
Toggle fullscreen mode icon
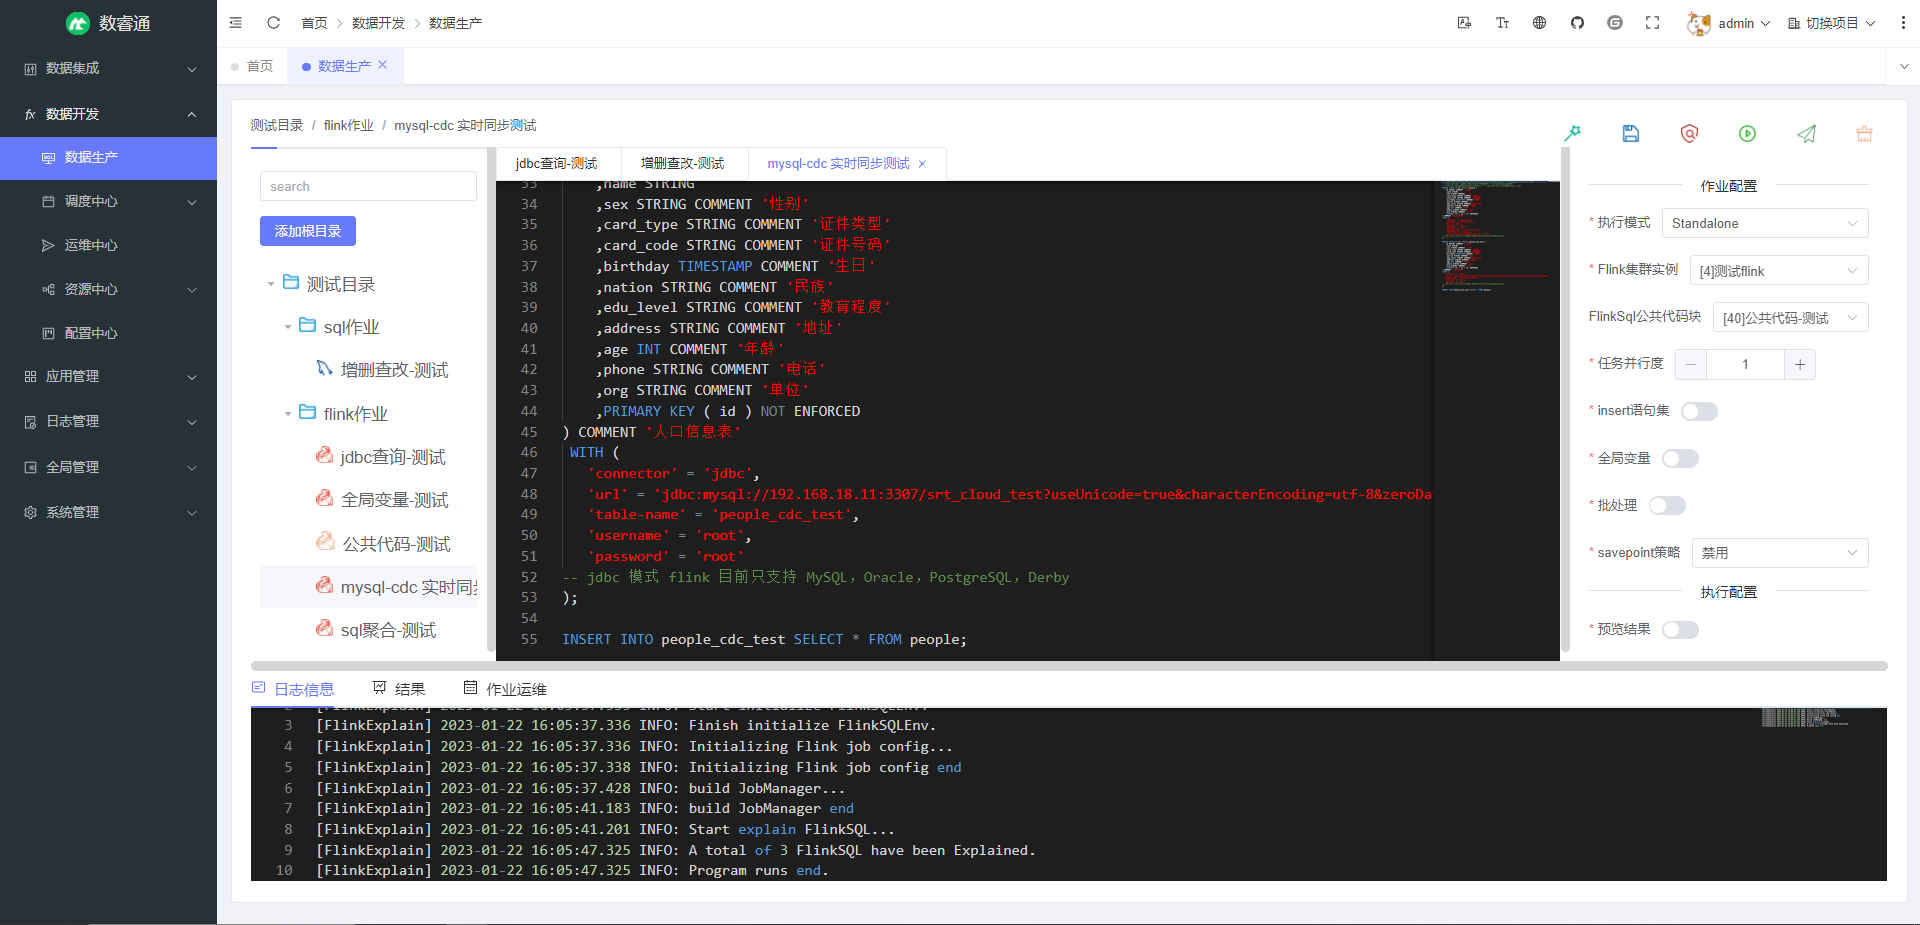pyautogui.click(x=1652, y=23)
